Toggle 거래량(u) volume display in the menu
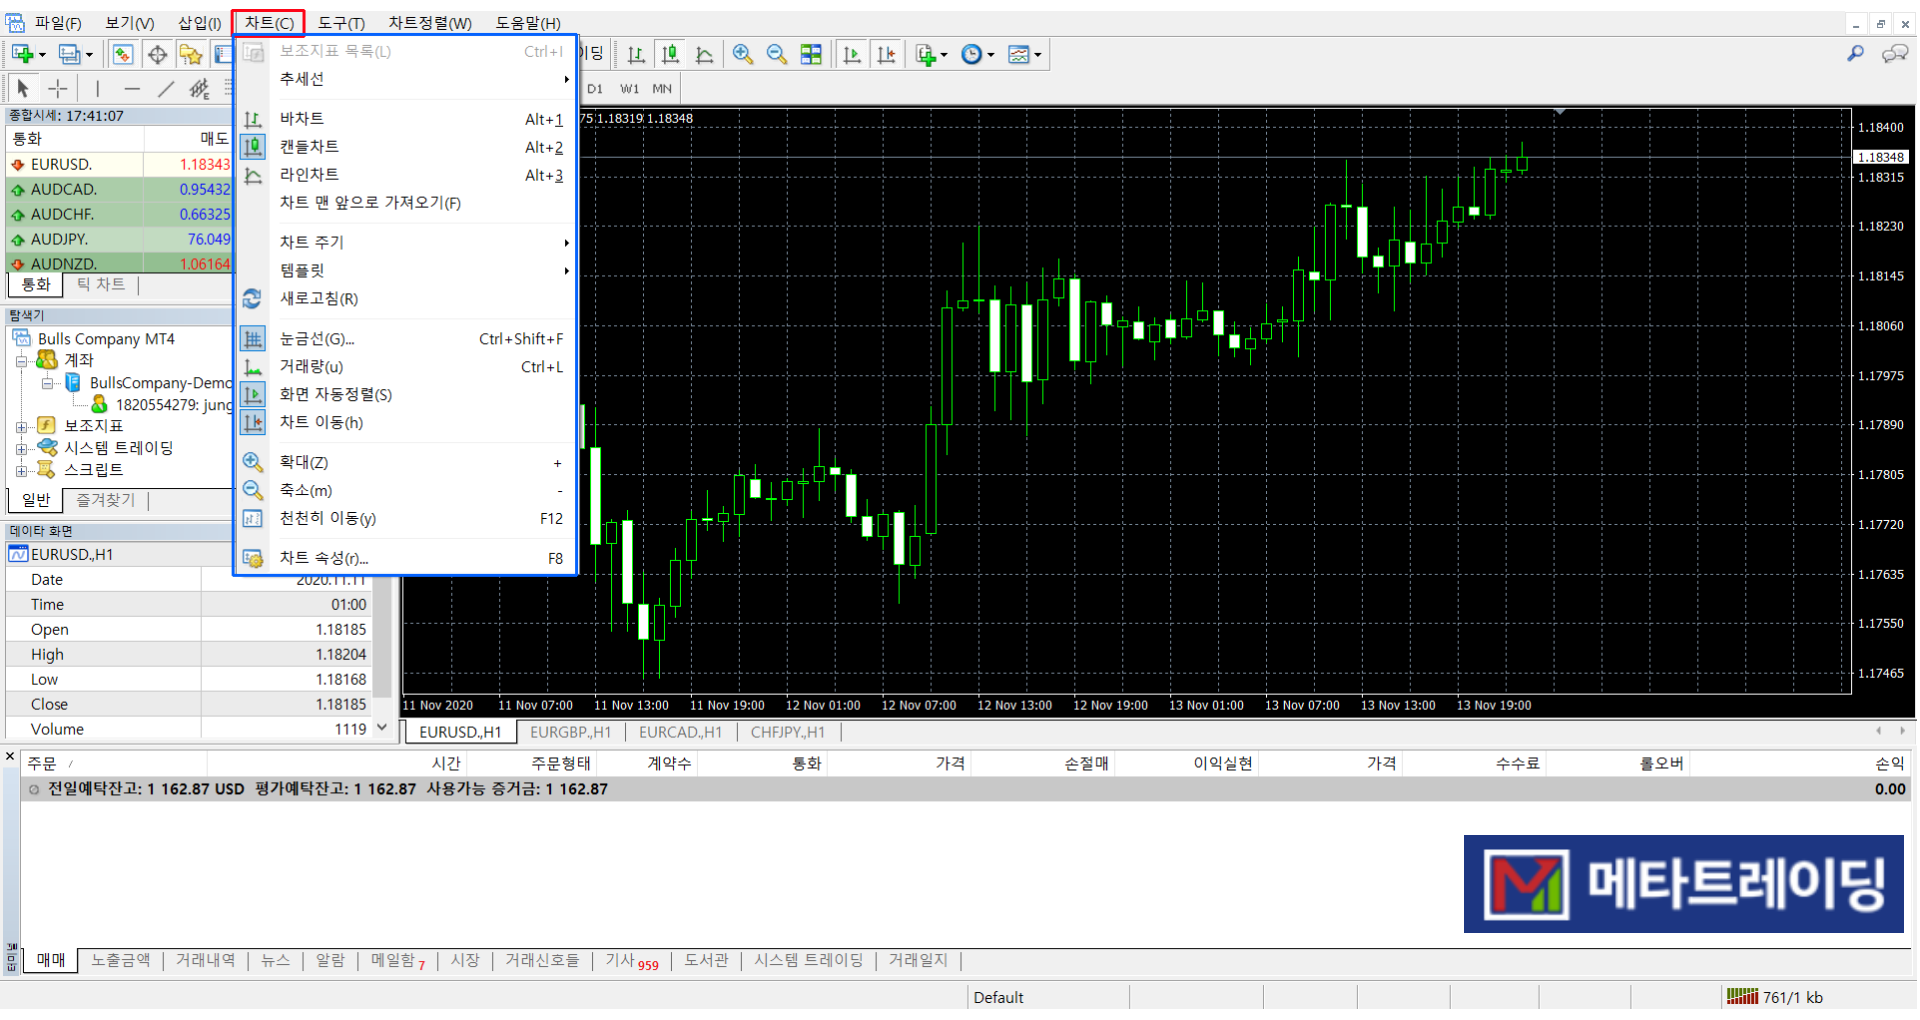Viewport: 1920px width, 1020px height. [x=311, y=367]
